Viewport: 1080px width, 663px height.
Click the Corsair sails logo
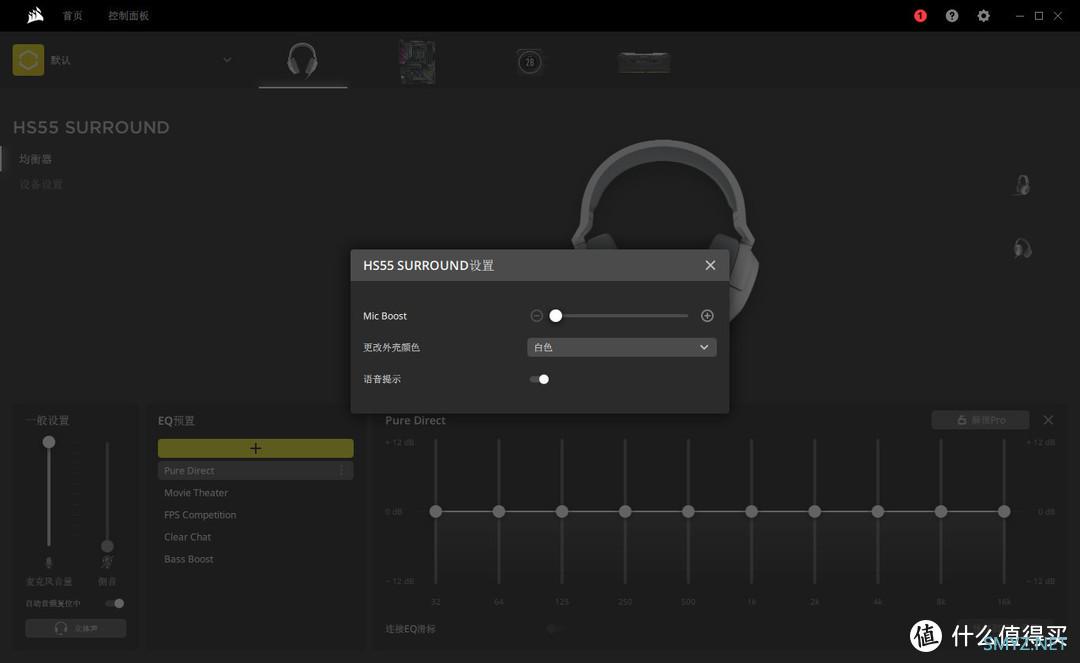35,15
